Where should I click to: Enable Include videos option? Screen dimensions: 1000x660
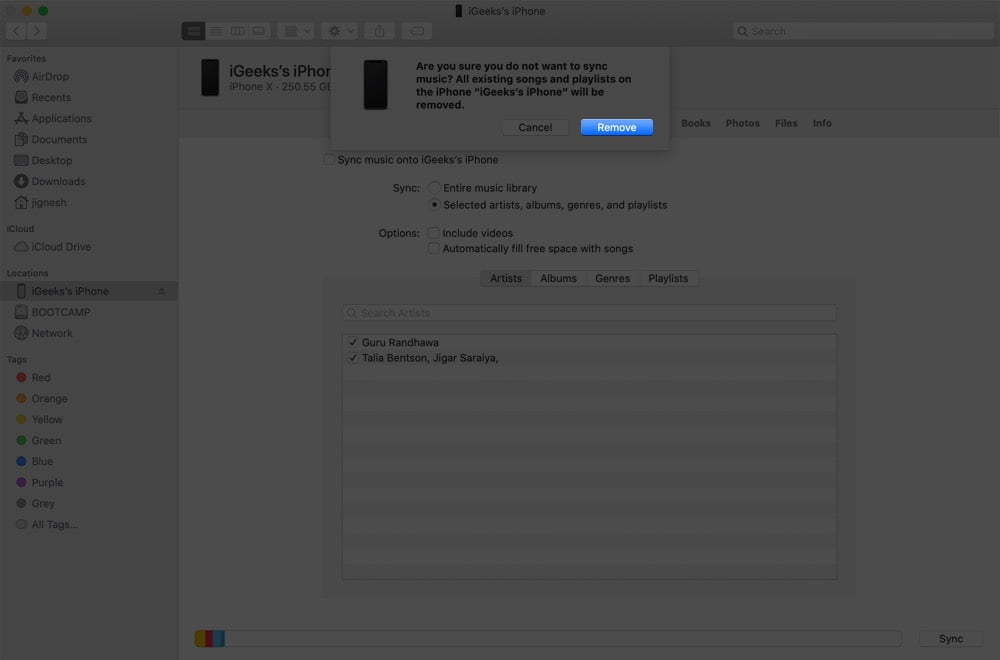tap(433, 233)
